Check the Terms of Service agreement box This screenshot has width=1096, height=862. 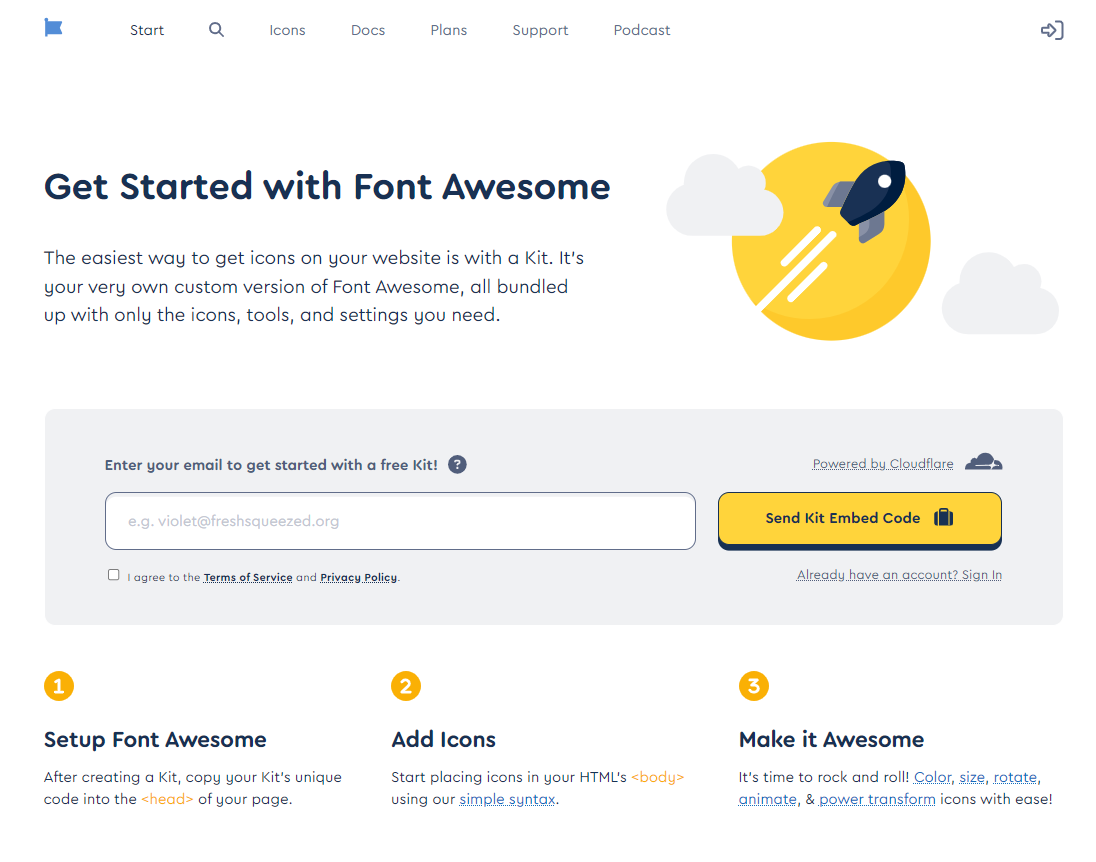pos(114,575)
